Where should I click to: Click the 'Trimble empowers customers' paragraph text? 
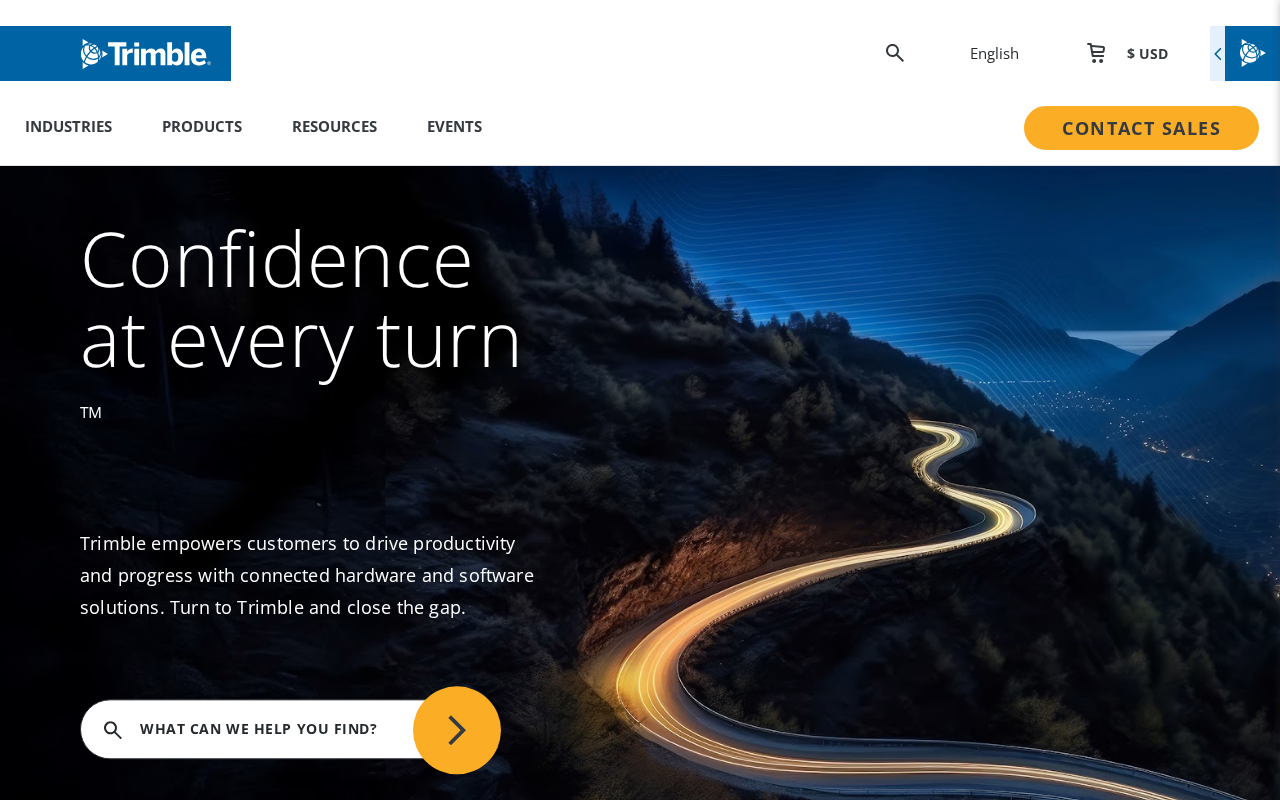307,575
